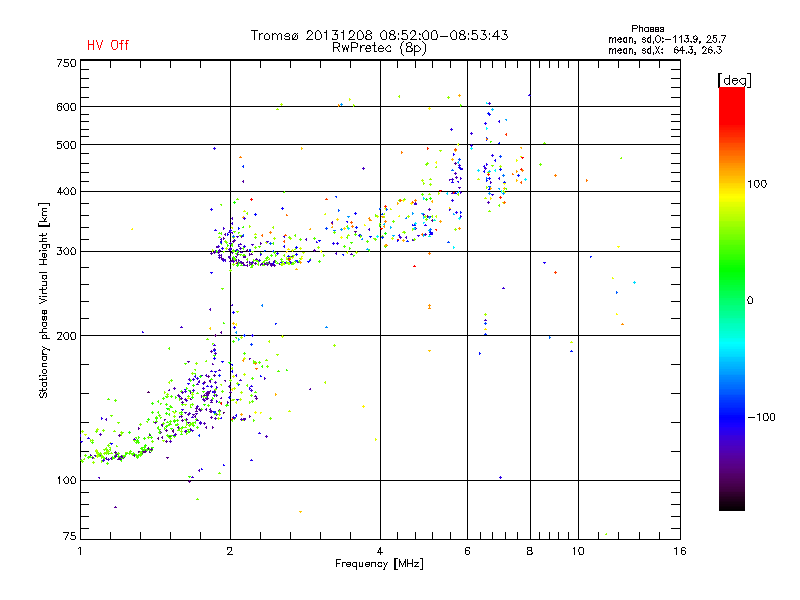
Task: Click the 'Frequency [MHz]' axis label
Action: coord(379,564)
